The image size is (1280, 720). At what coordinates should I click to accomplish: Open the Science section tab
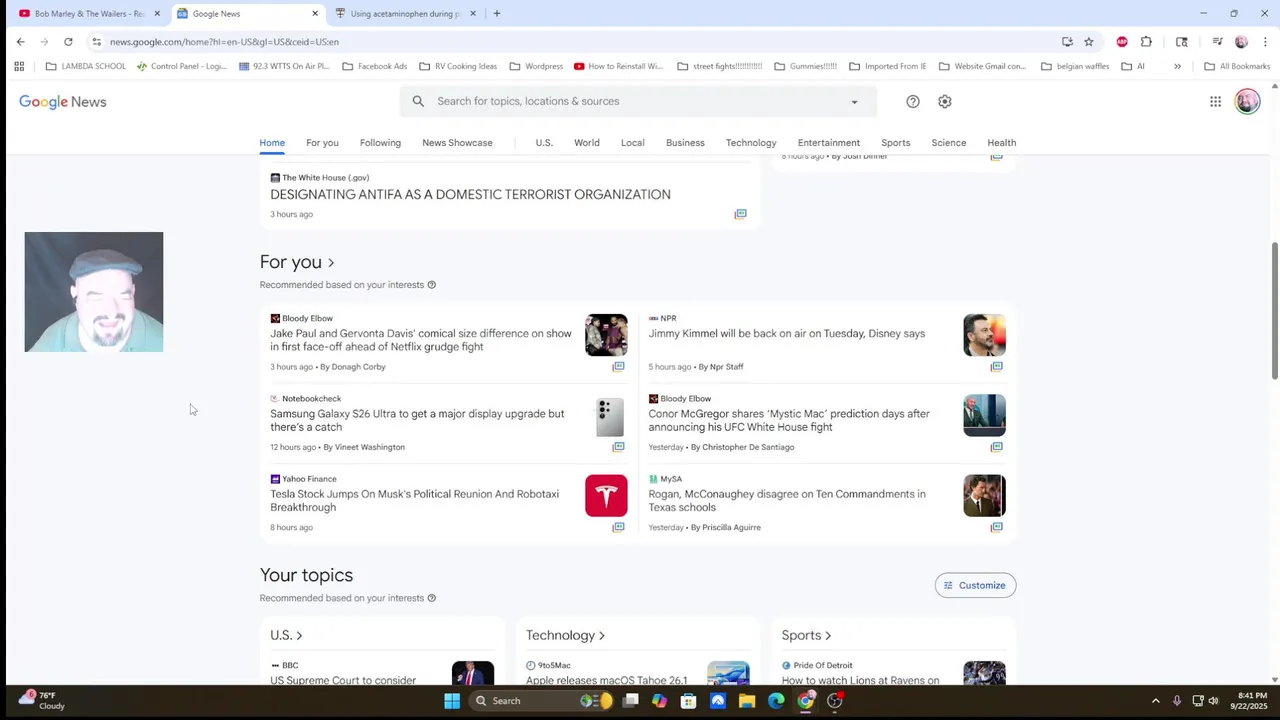[949, 143]
